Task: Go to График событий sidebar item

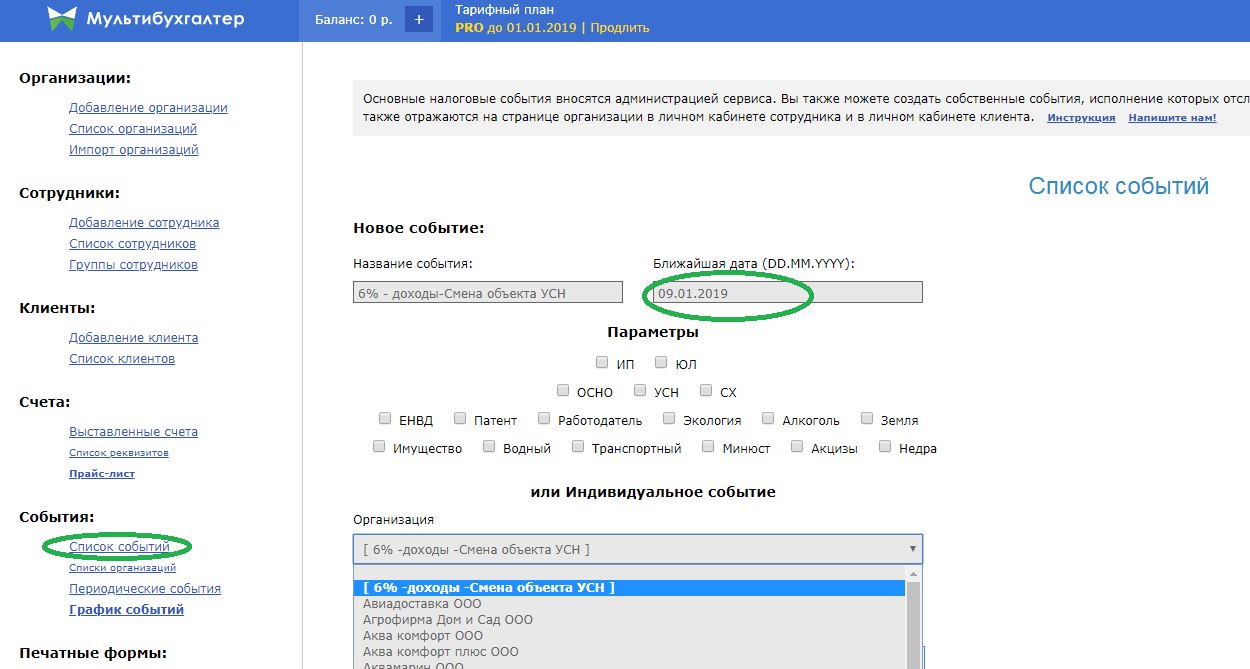Action: tap(126, 610)
